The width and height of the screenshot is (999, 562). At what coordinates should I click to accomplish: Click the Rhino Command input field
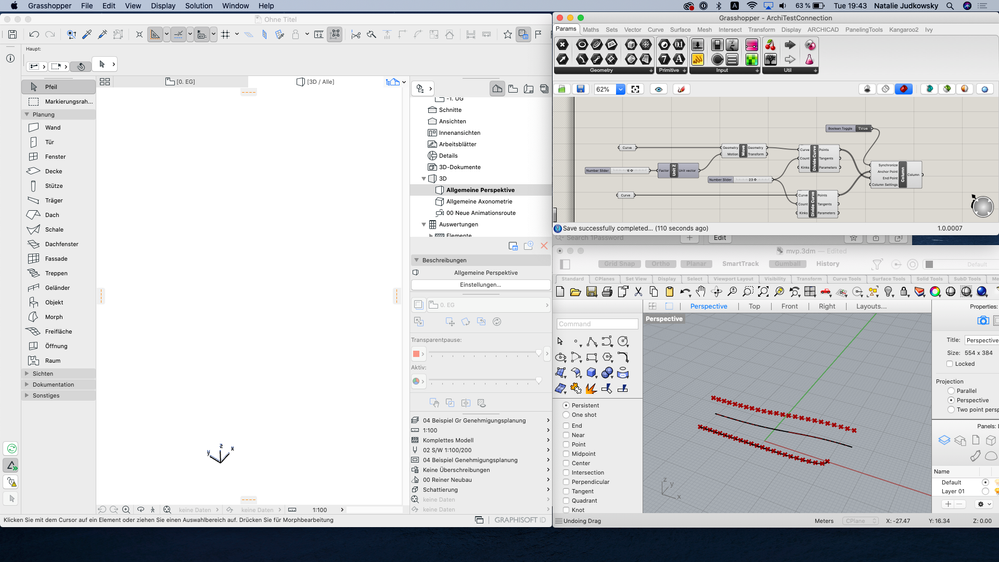pyautogui.click(x=597, y=324)
